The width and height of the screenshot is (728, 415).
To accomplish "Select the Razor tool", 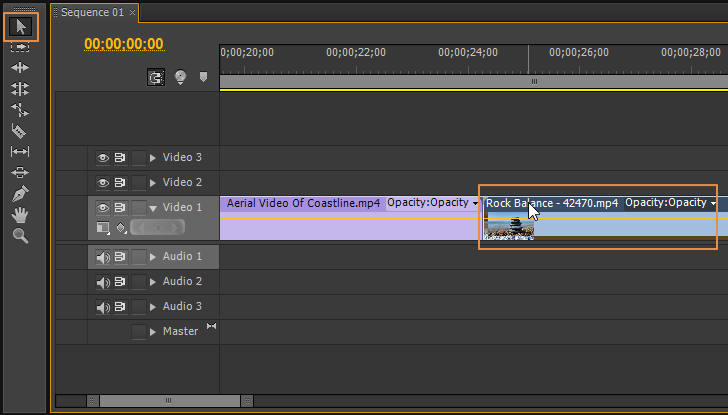I will point(19,131).
